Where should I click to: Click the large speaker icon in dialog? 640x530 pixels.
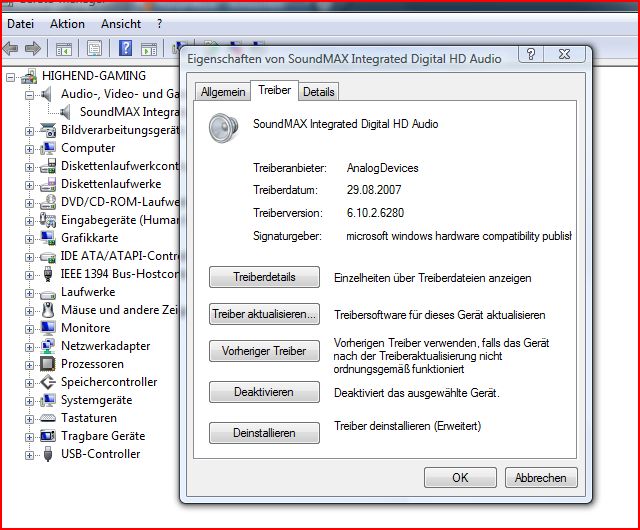tap(223, 127)
